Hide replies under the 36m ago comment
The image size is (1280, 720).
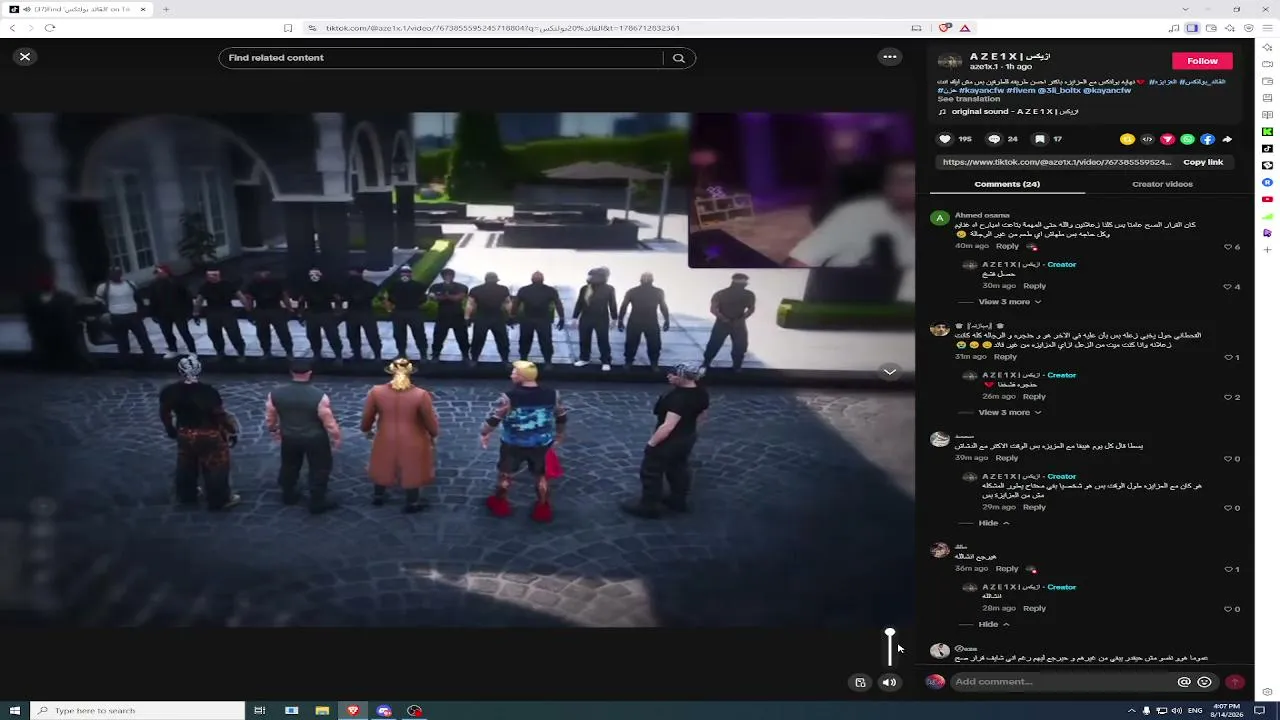click(994, 624)
